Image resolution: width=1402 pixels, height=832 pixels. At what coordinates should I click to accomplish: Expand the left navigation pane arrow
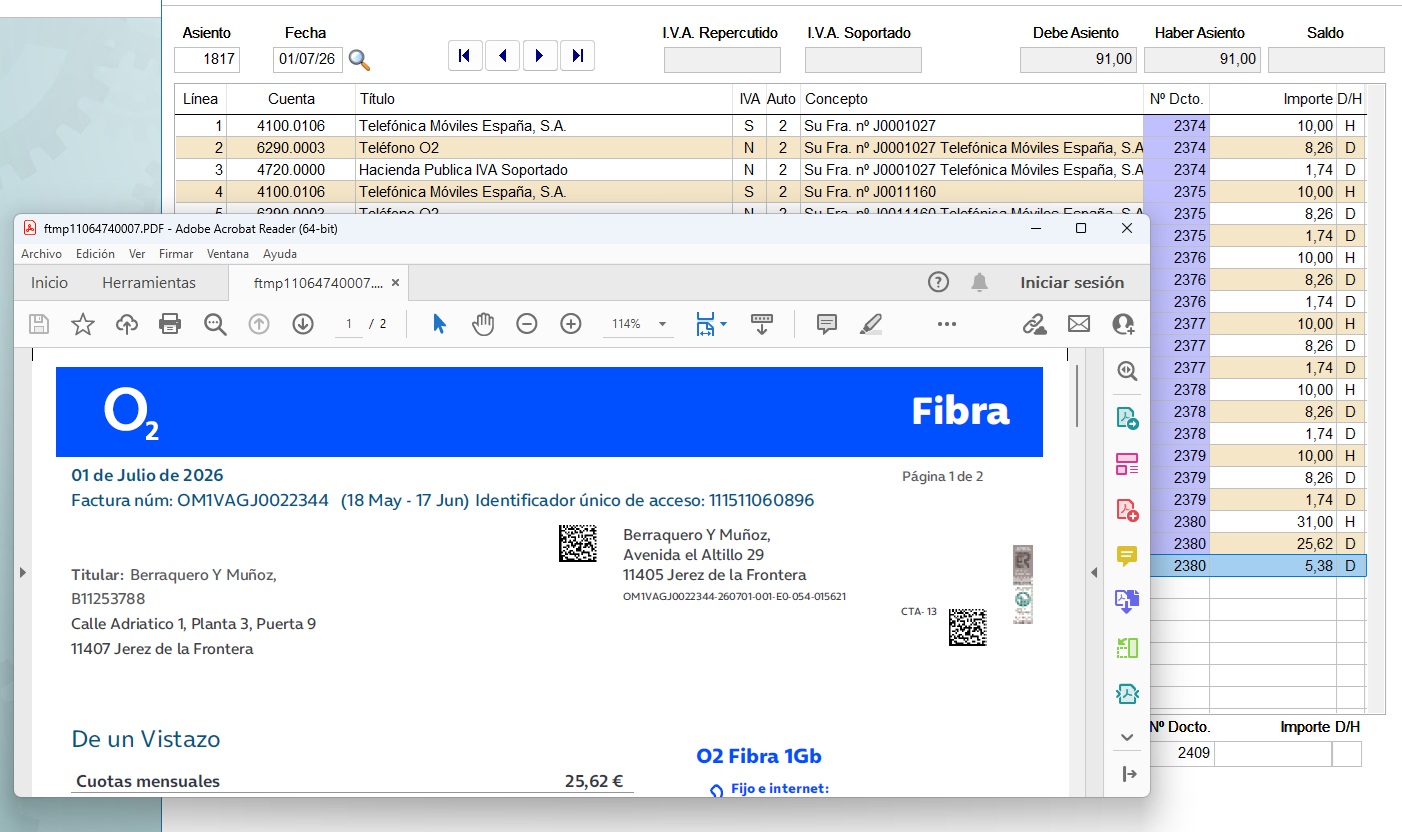(23, 573)
